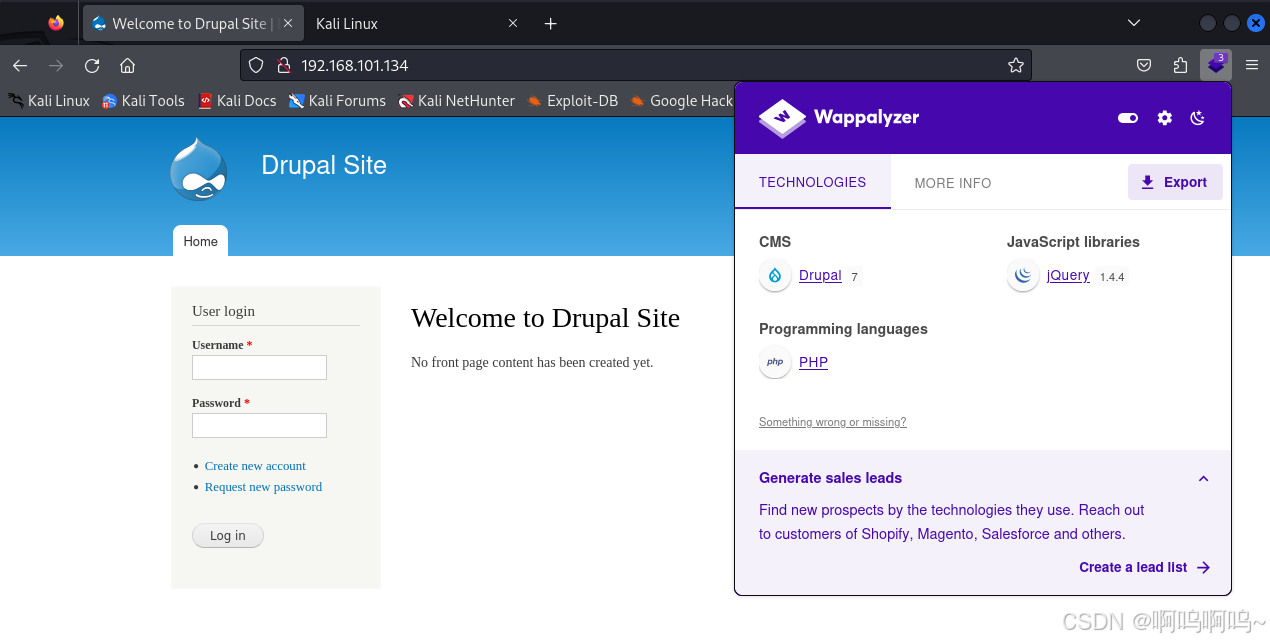
Task: Open the Google Hacking bookmark
Action: tap(681, 100)
